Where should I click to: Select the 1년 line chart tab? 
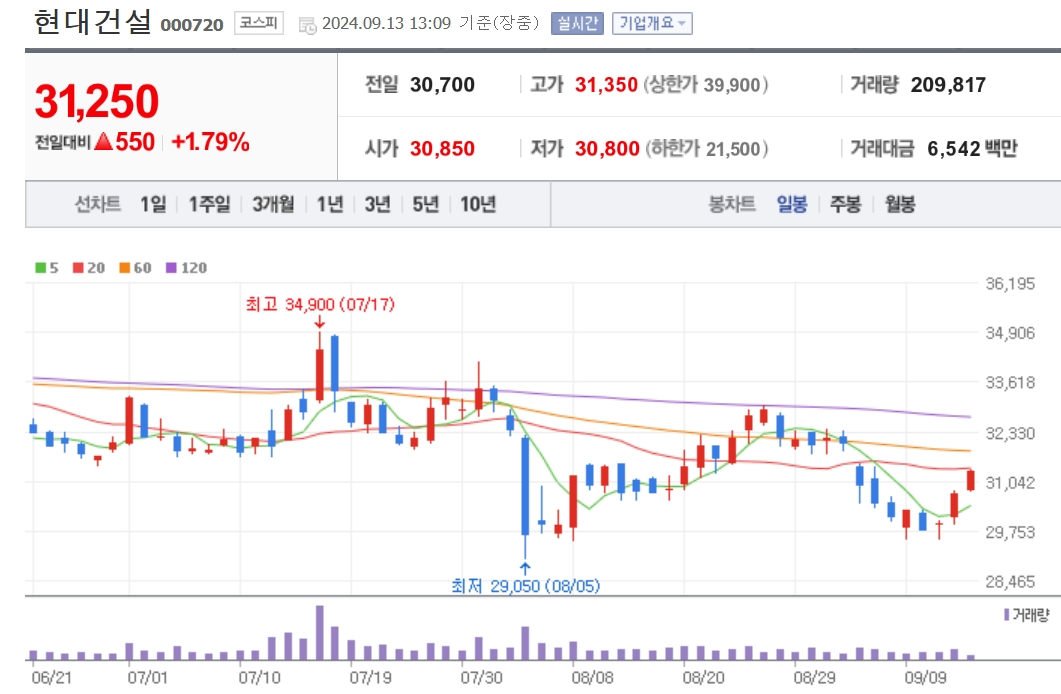coord(330,204)
